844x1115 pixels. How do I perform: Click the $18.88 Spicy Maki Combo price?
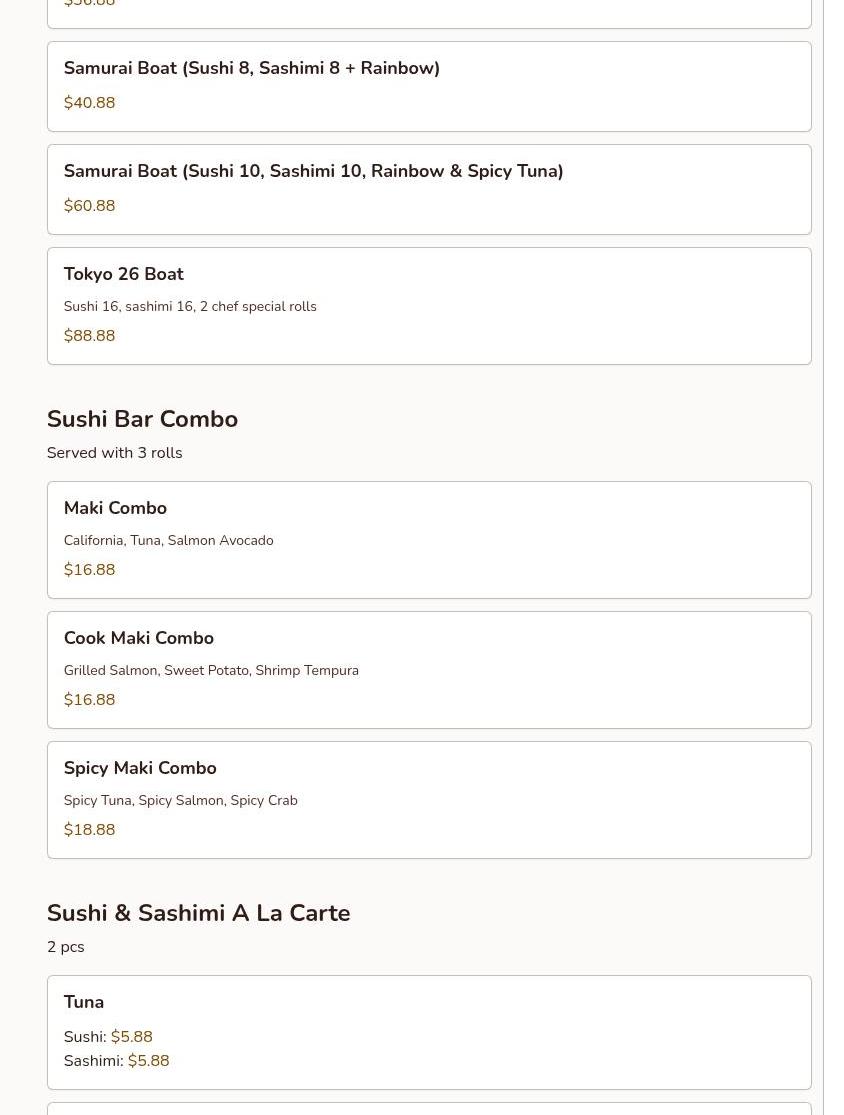[x=89, y=830]
